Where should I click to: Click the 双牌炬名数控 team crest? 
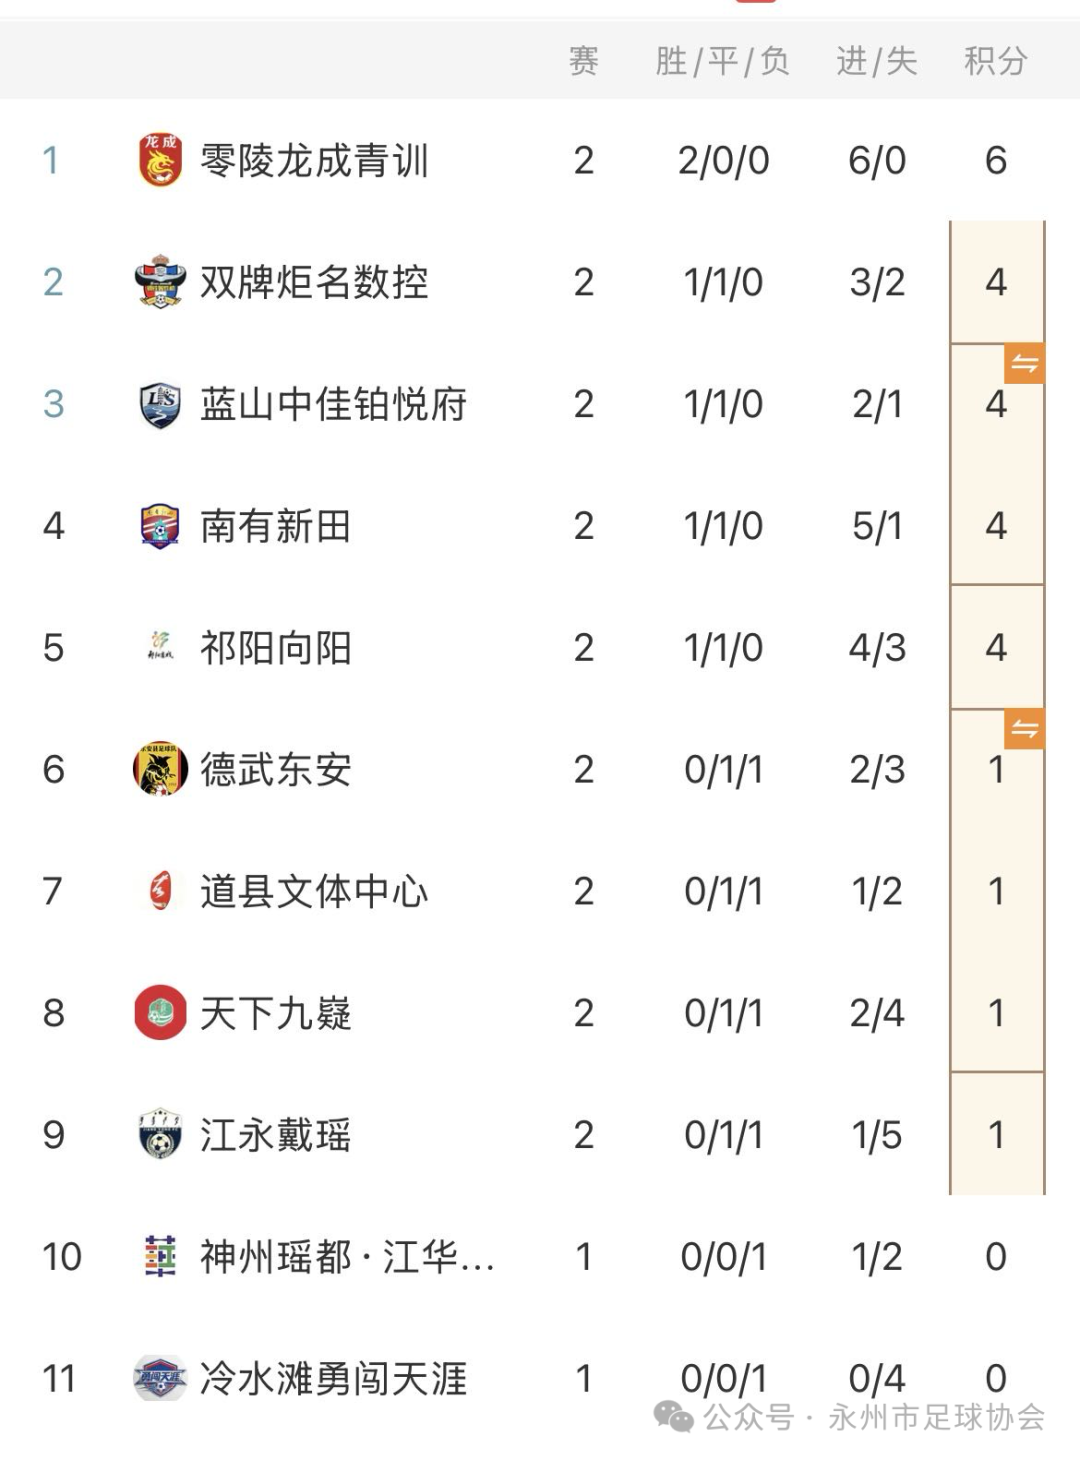click(x=160, y=282)
